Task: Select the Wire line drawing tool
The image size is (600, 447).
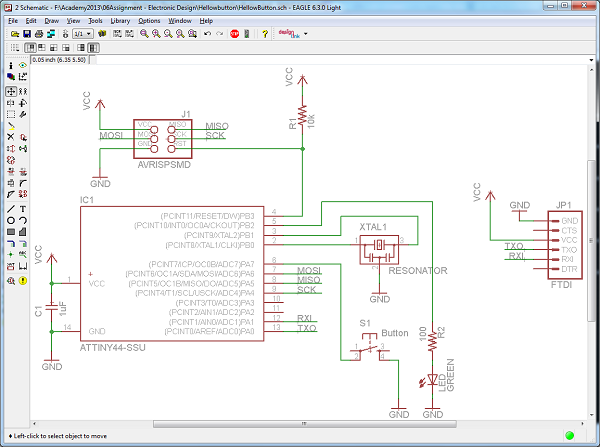Action: tap(11, 209)
